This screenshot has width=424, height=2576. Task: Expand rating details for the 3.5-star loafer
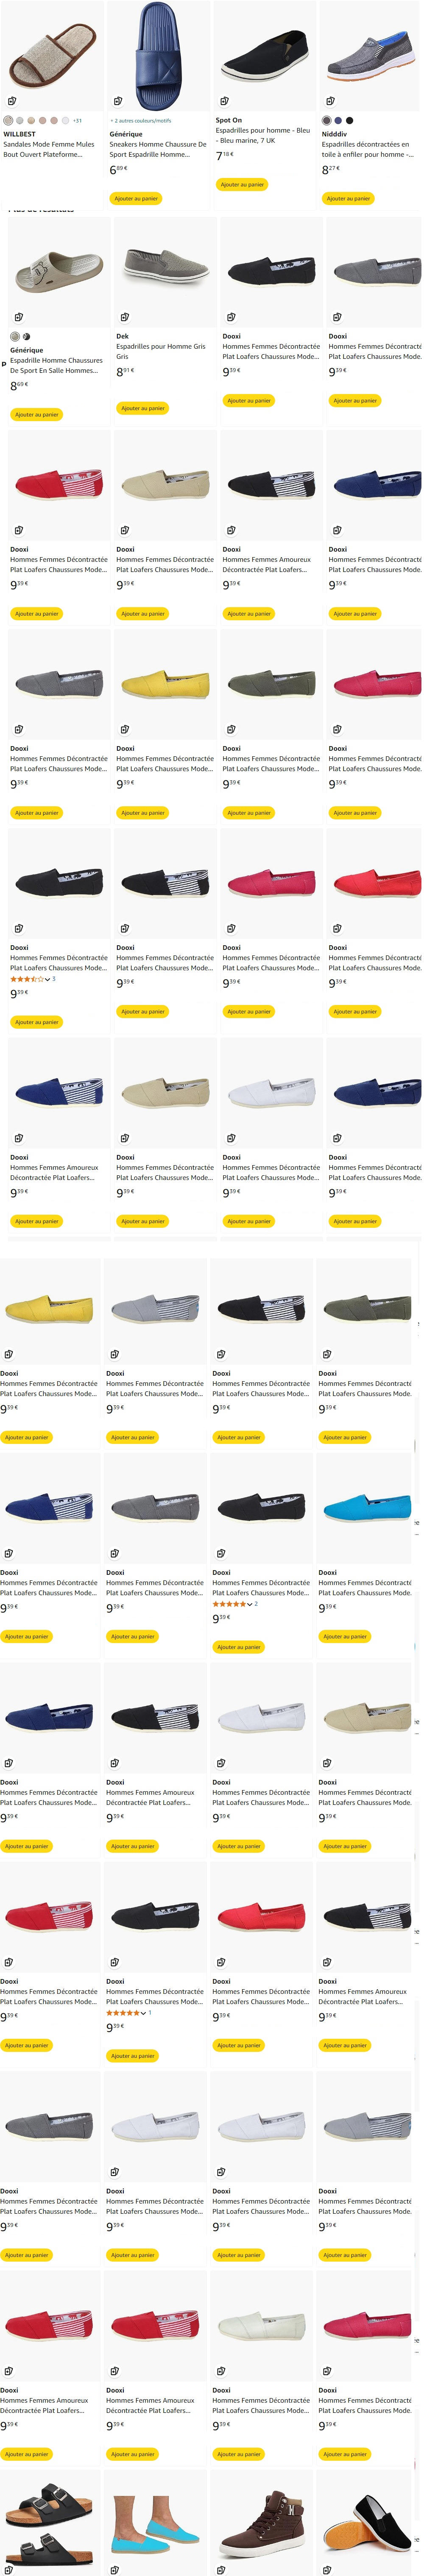point(47,979)
